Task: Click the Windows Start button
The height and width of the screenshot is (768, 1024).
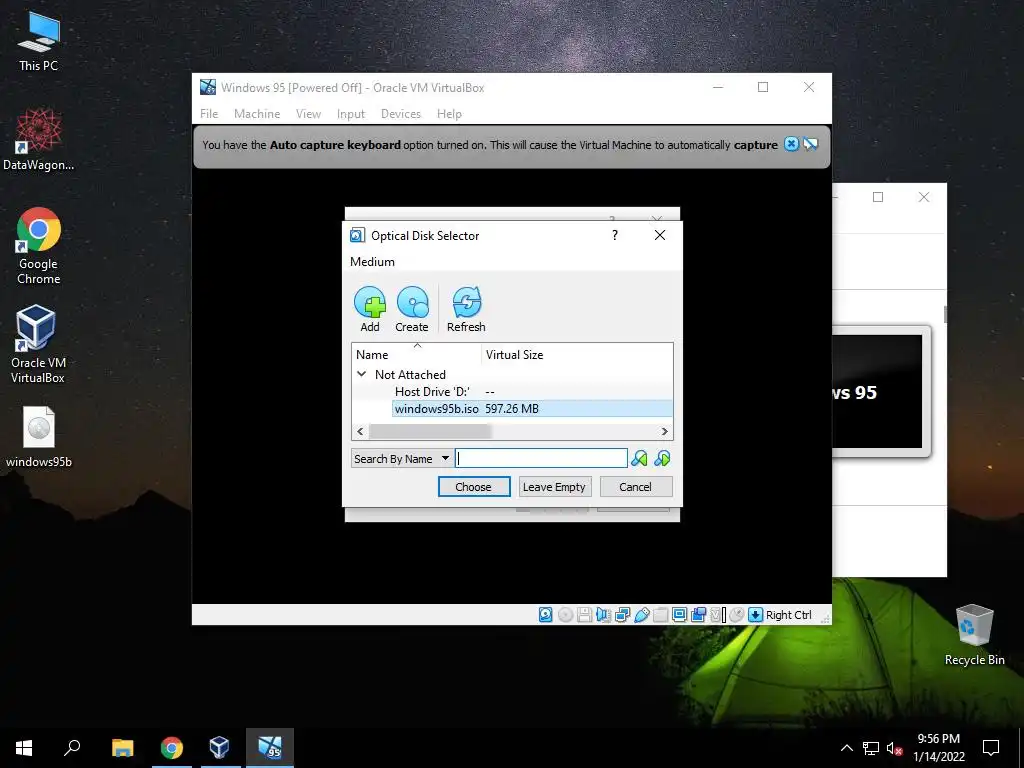Action: tap(24, 748)
